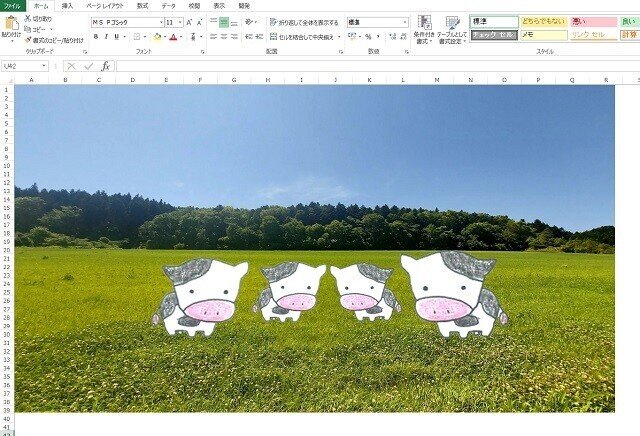The height and width of the screenshot is (436, 640).
Task: Toggle the highlighted Middle Align button
Action: (x=224, y=22)
